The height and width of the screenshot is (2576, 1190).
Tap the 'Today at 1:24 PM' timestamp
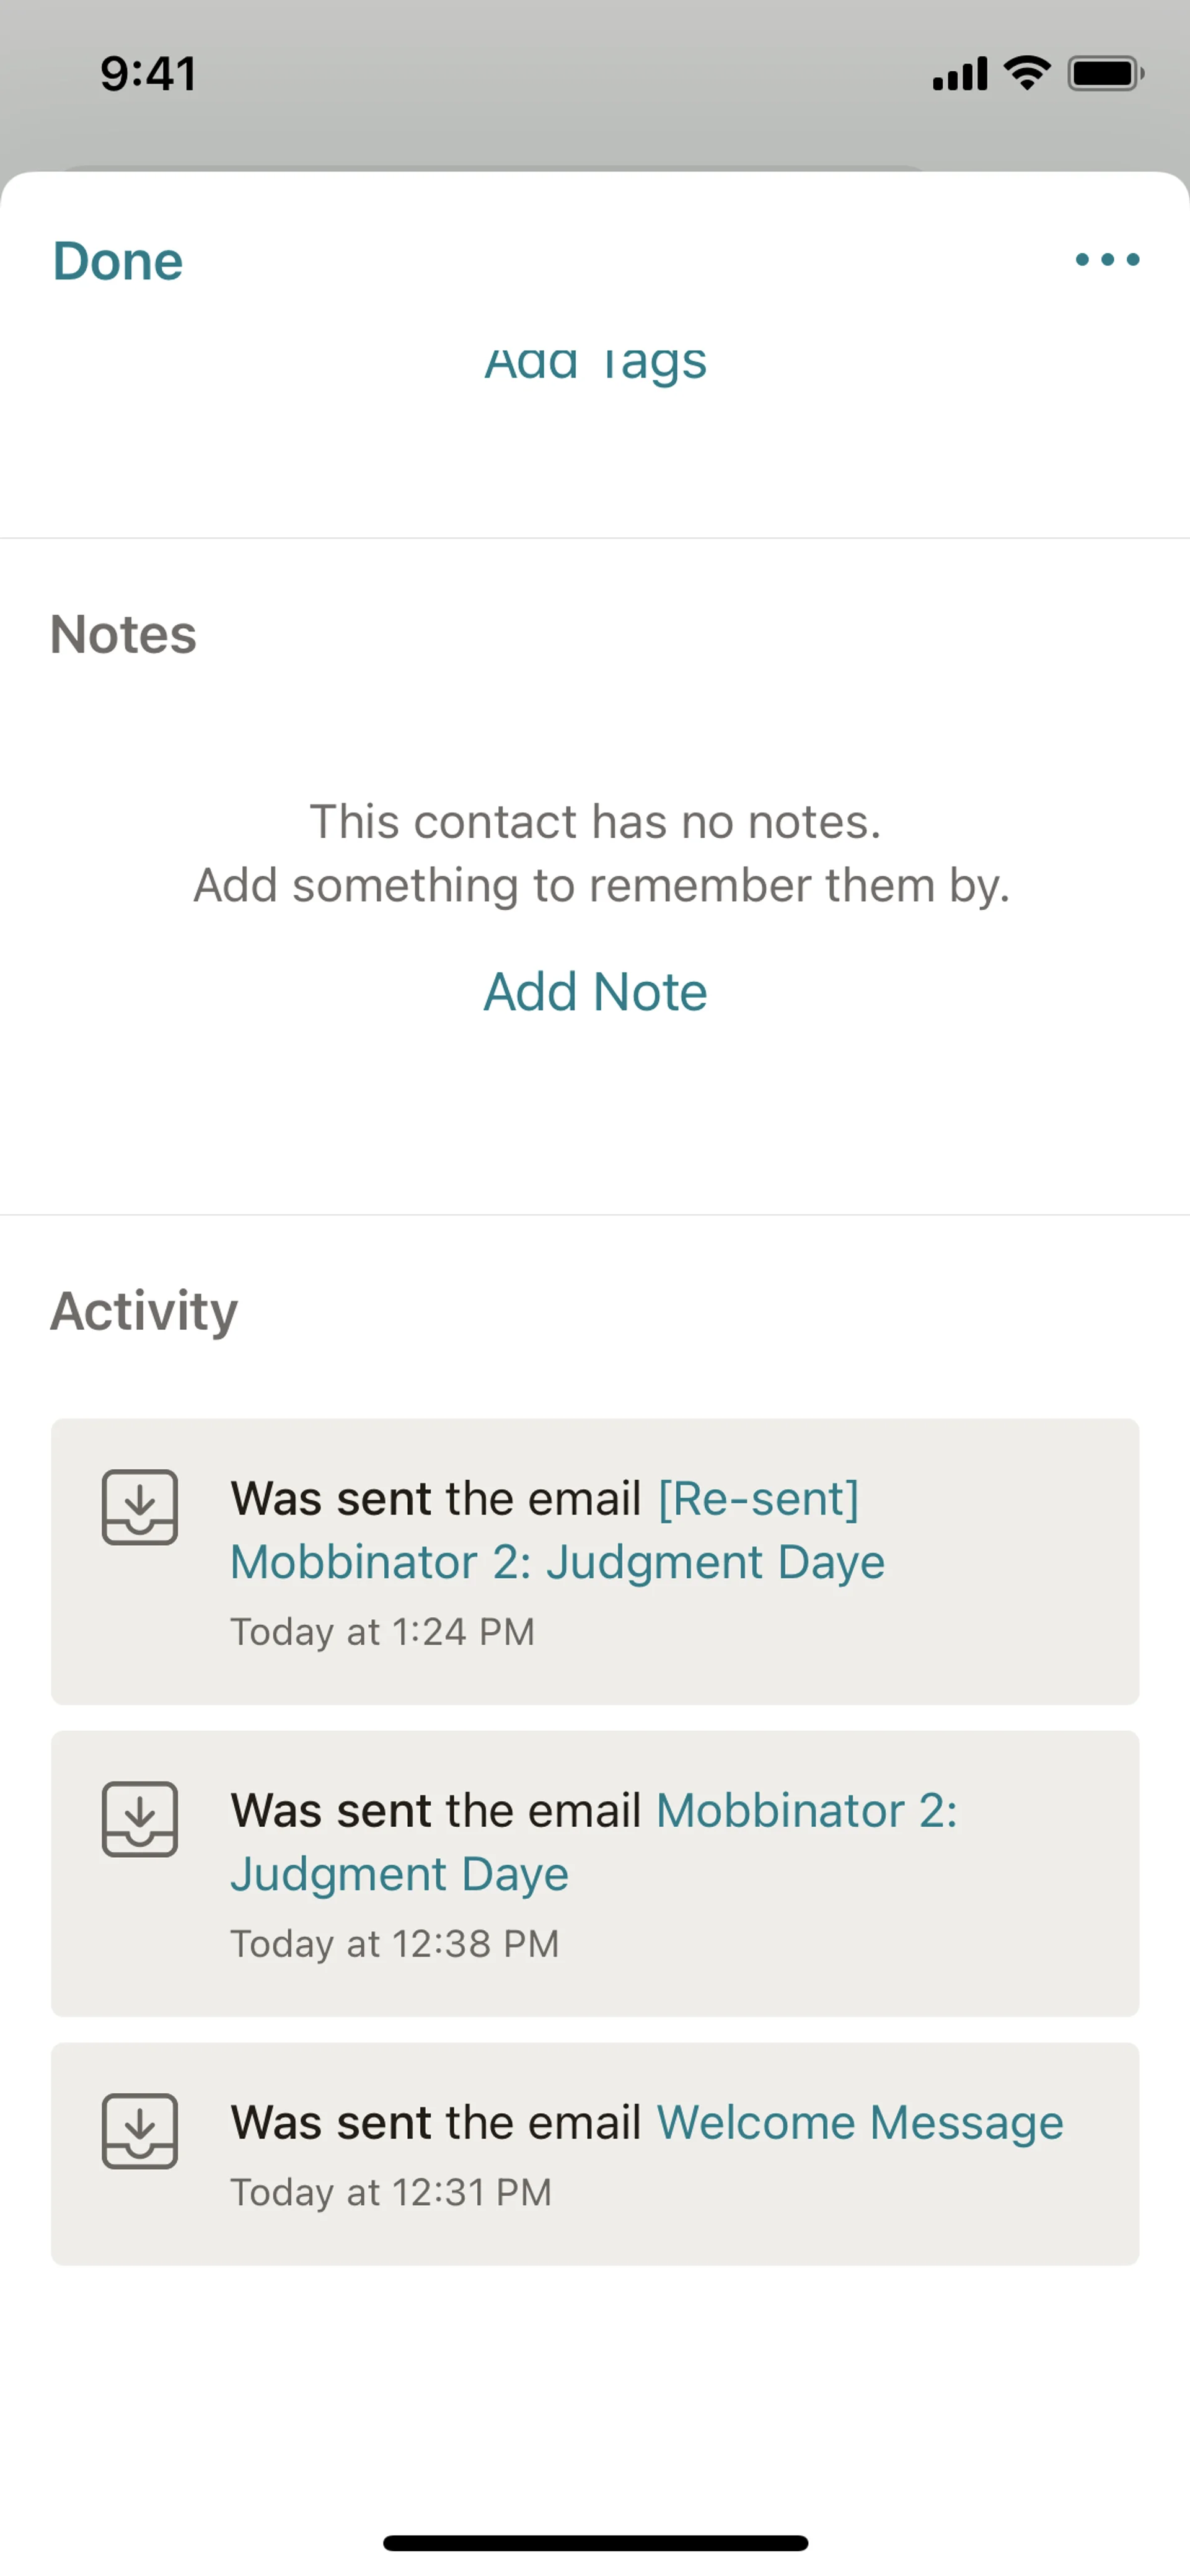(x=382, y=1632)
